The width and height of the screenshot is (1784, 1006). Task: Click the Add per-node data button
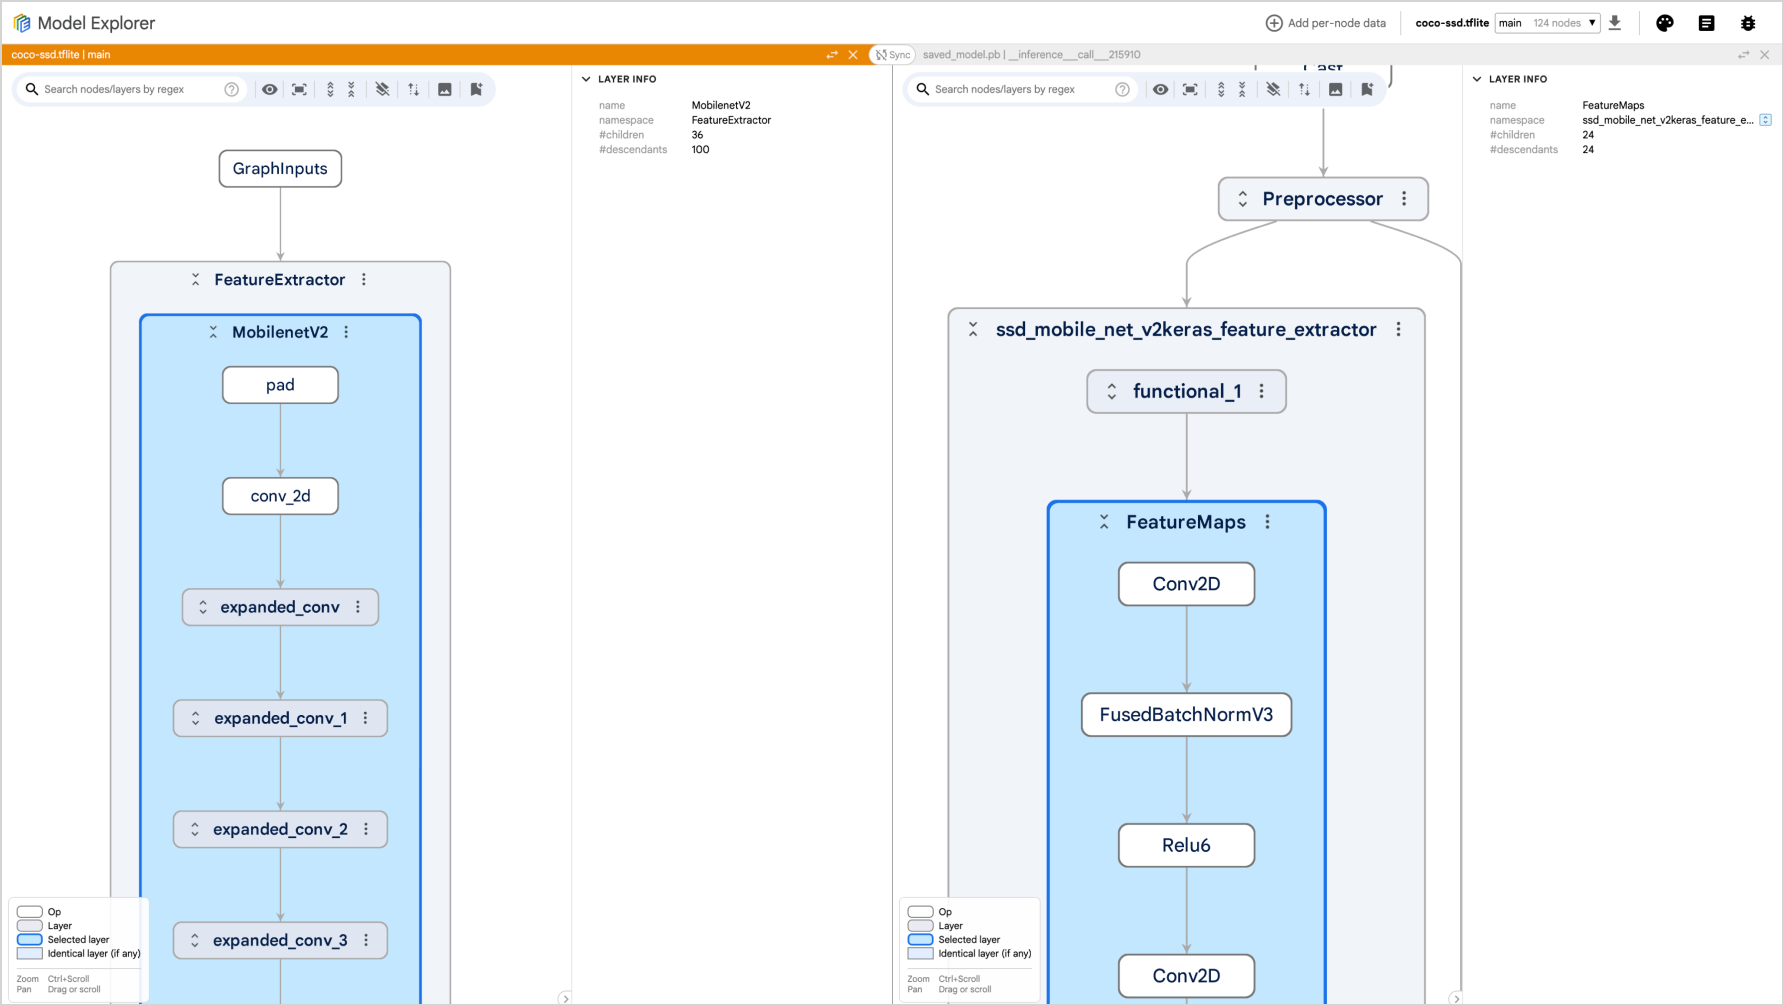(x=1325, y=22)
